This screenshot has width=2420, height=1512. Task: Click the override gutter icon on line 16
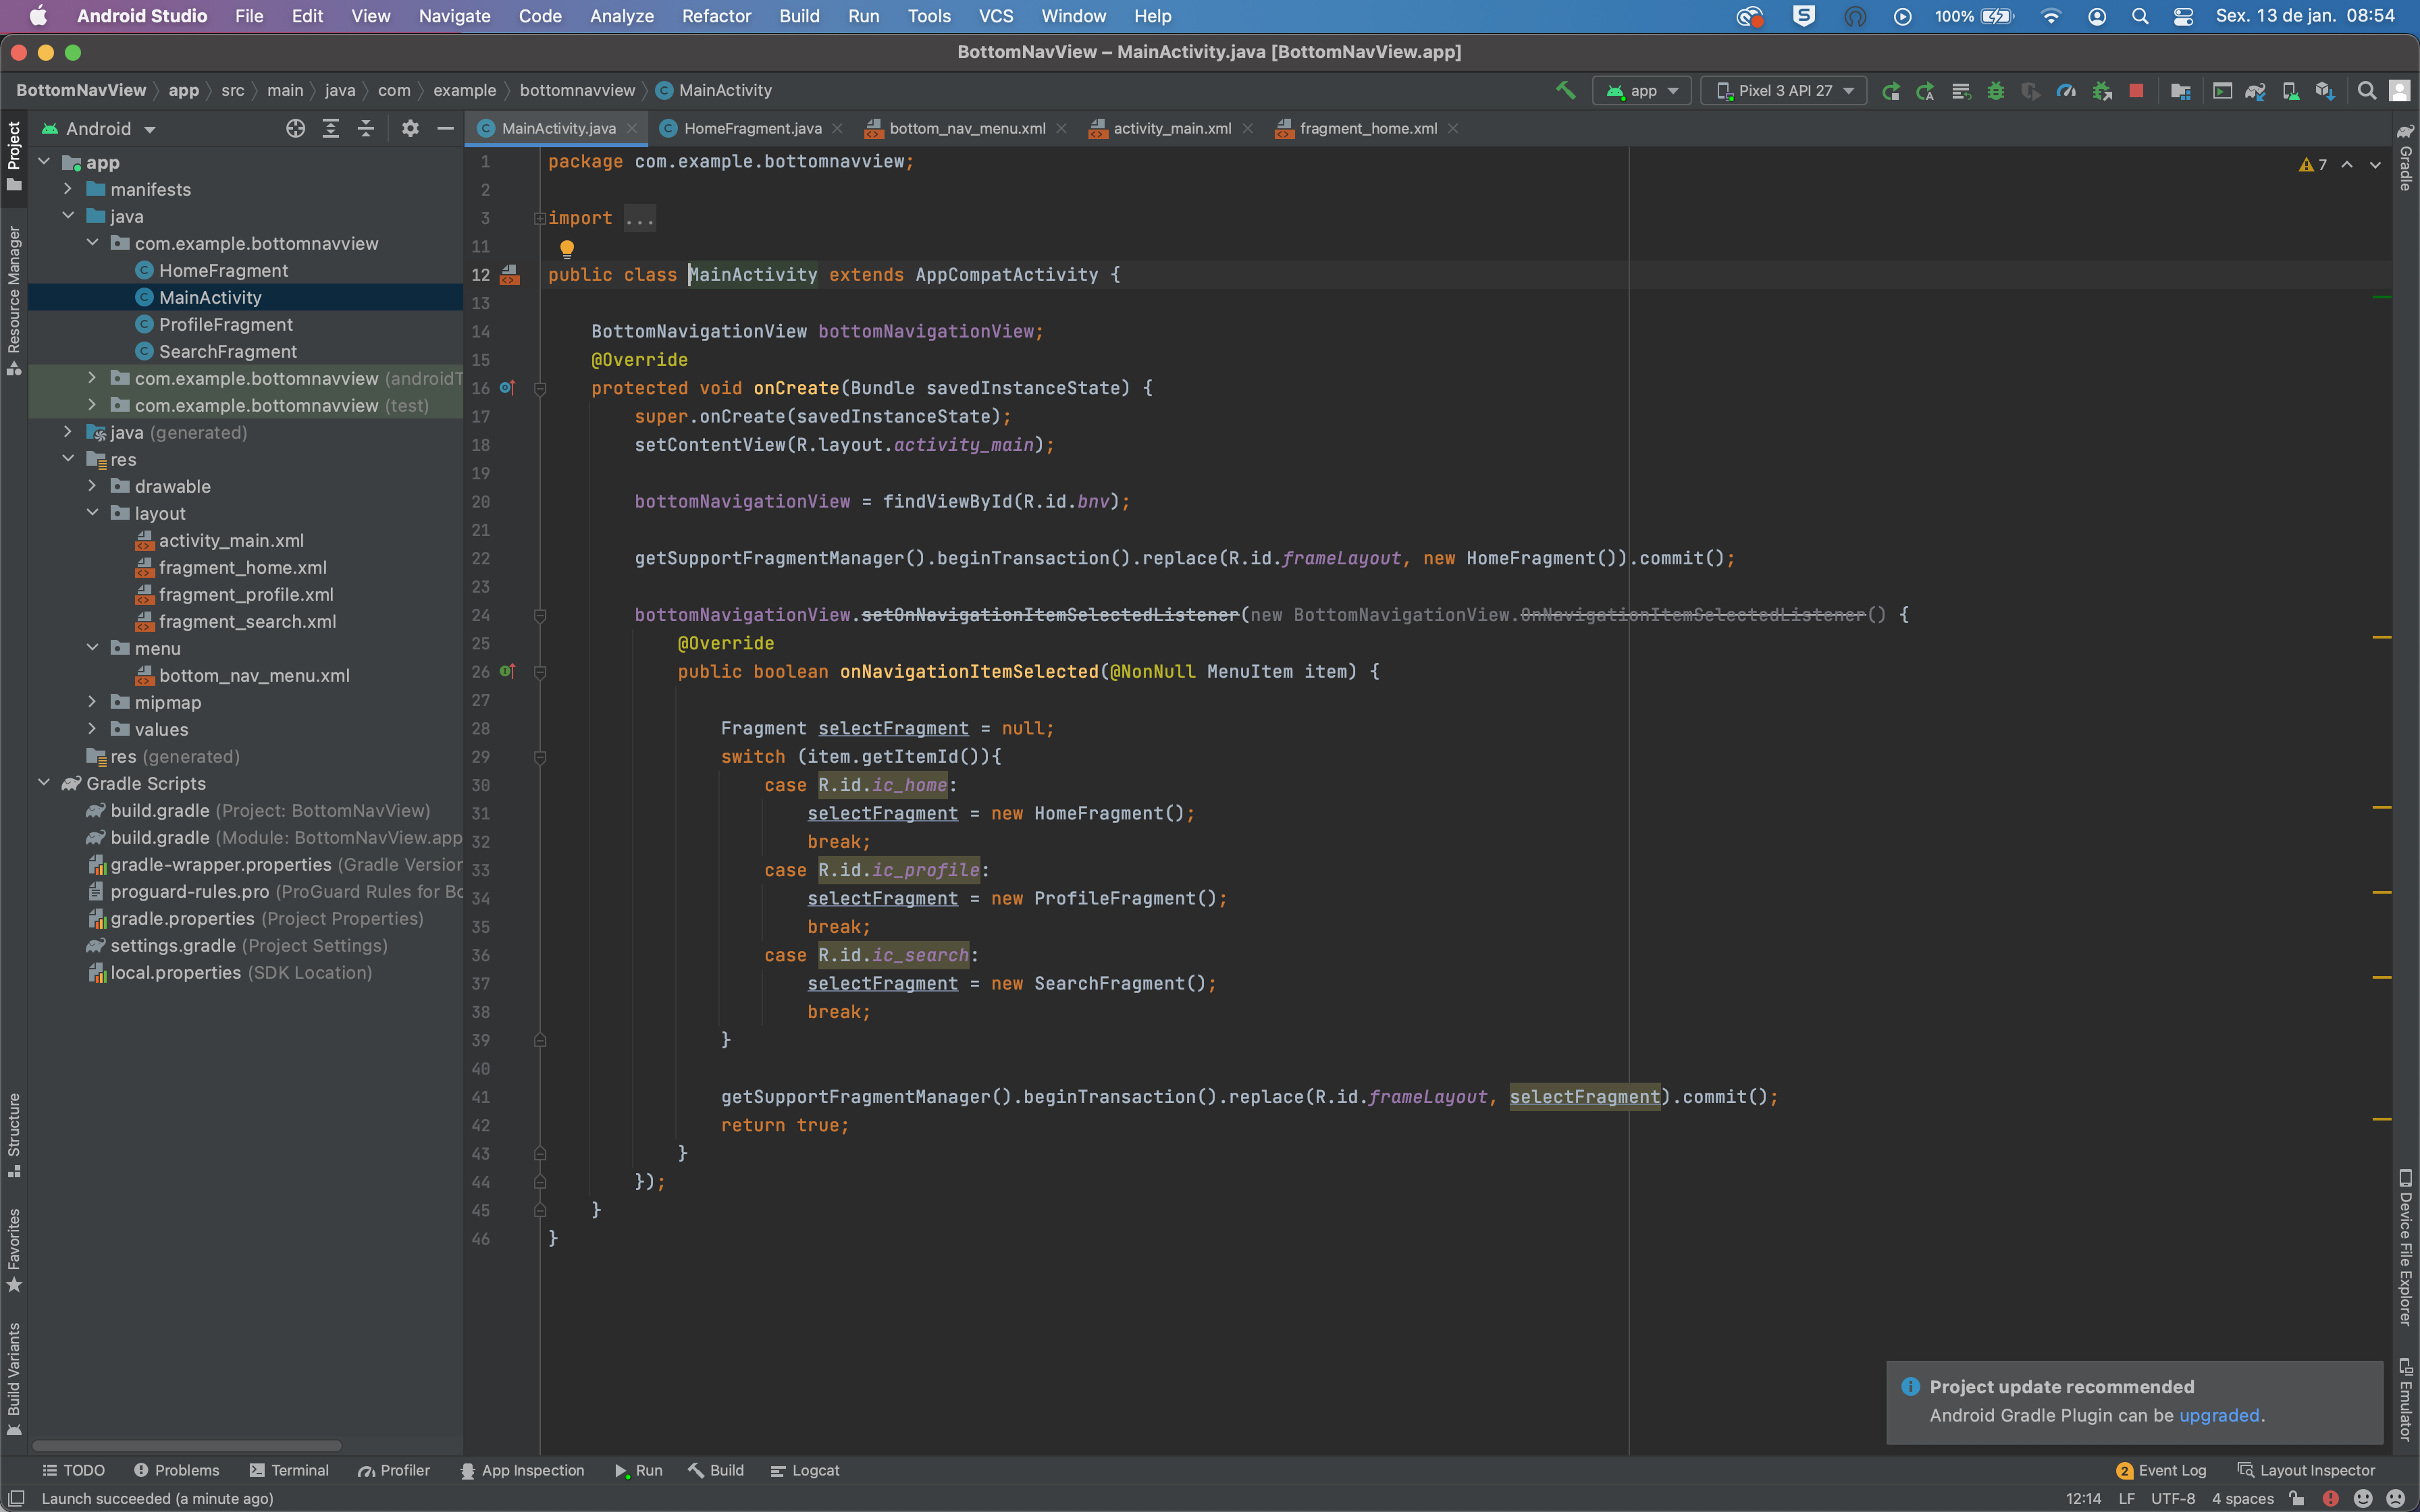tap(508, 388)
